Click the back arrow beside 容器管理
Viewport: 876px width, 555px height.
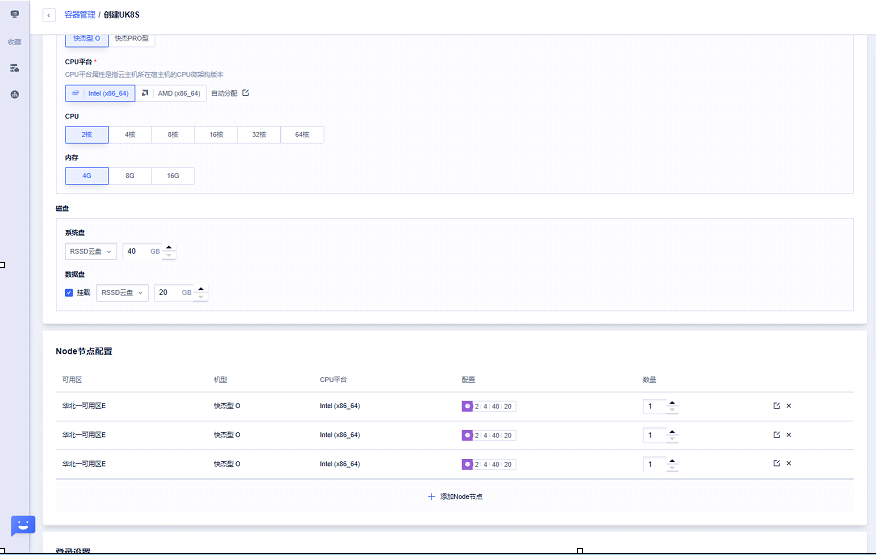click(49, 15)
